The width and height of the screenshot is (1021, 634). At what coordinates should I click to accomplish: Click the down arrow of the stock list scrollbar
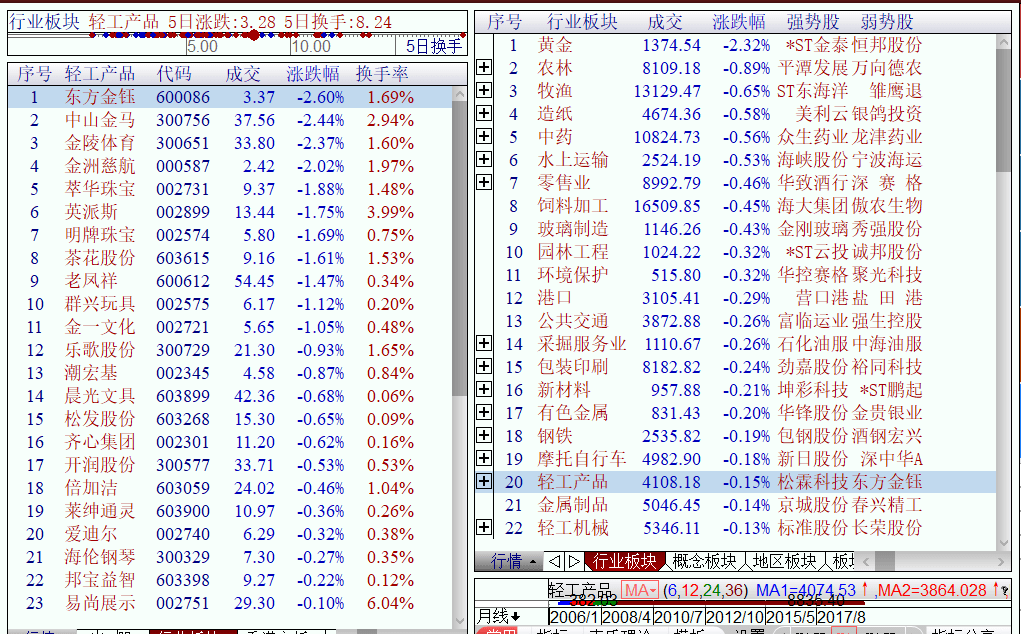tap(460, 622)
